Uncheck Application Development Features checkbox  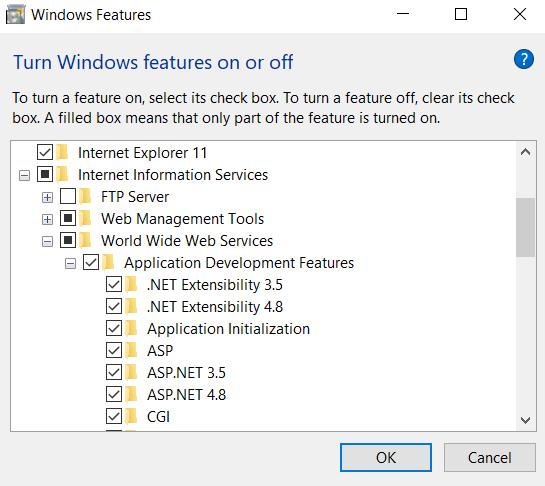pyautogui.click(x=91, y=262)
